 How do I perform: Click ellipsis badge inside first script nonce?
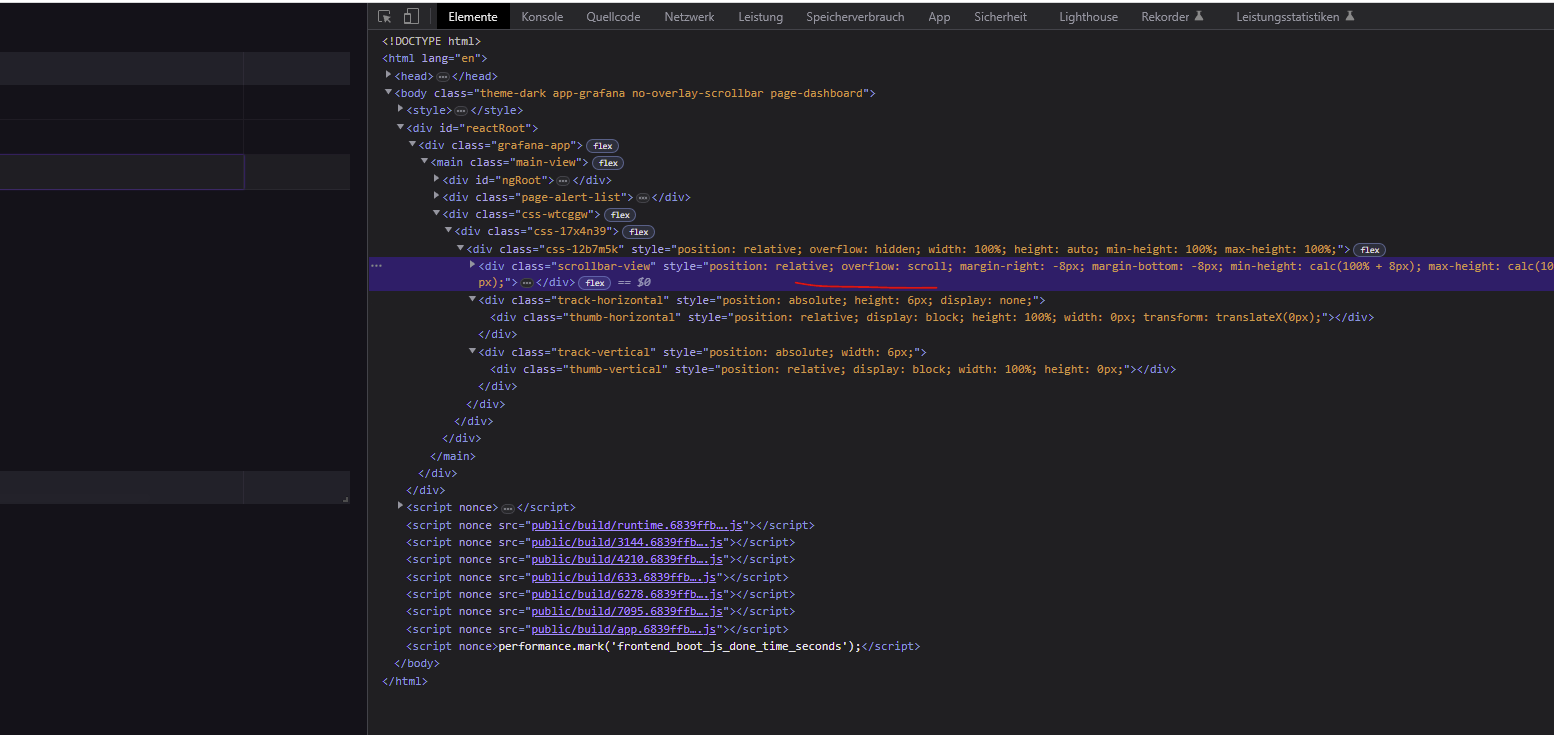pyautogui.click(x=507, y=509)
